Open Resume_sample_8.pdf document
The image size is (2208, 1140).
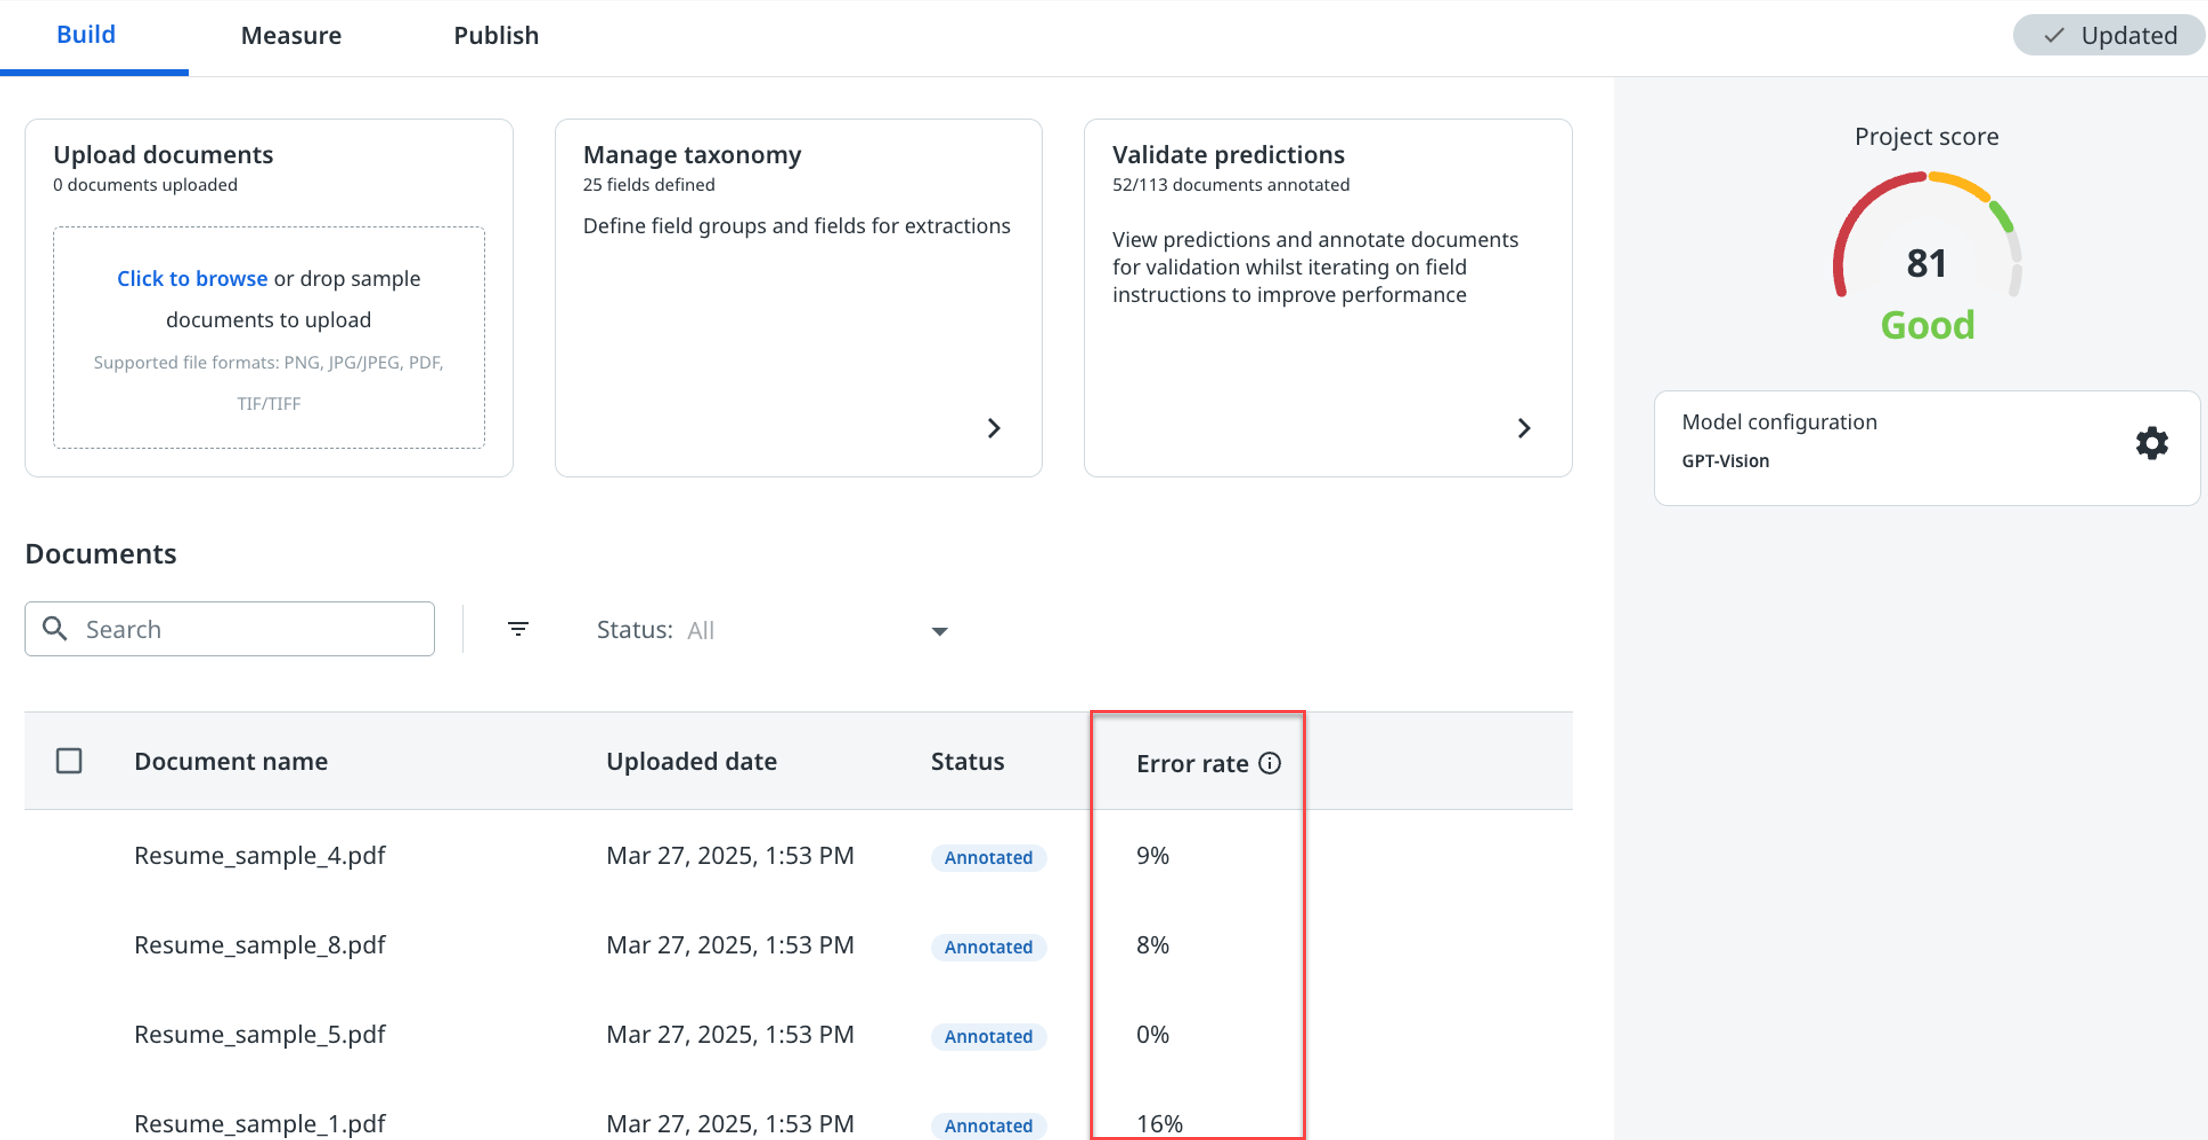[x=260, y=945]
